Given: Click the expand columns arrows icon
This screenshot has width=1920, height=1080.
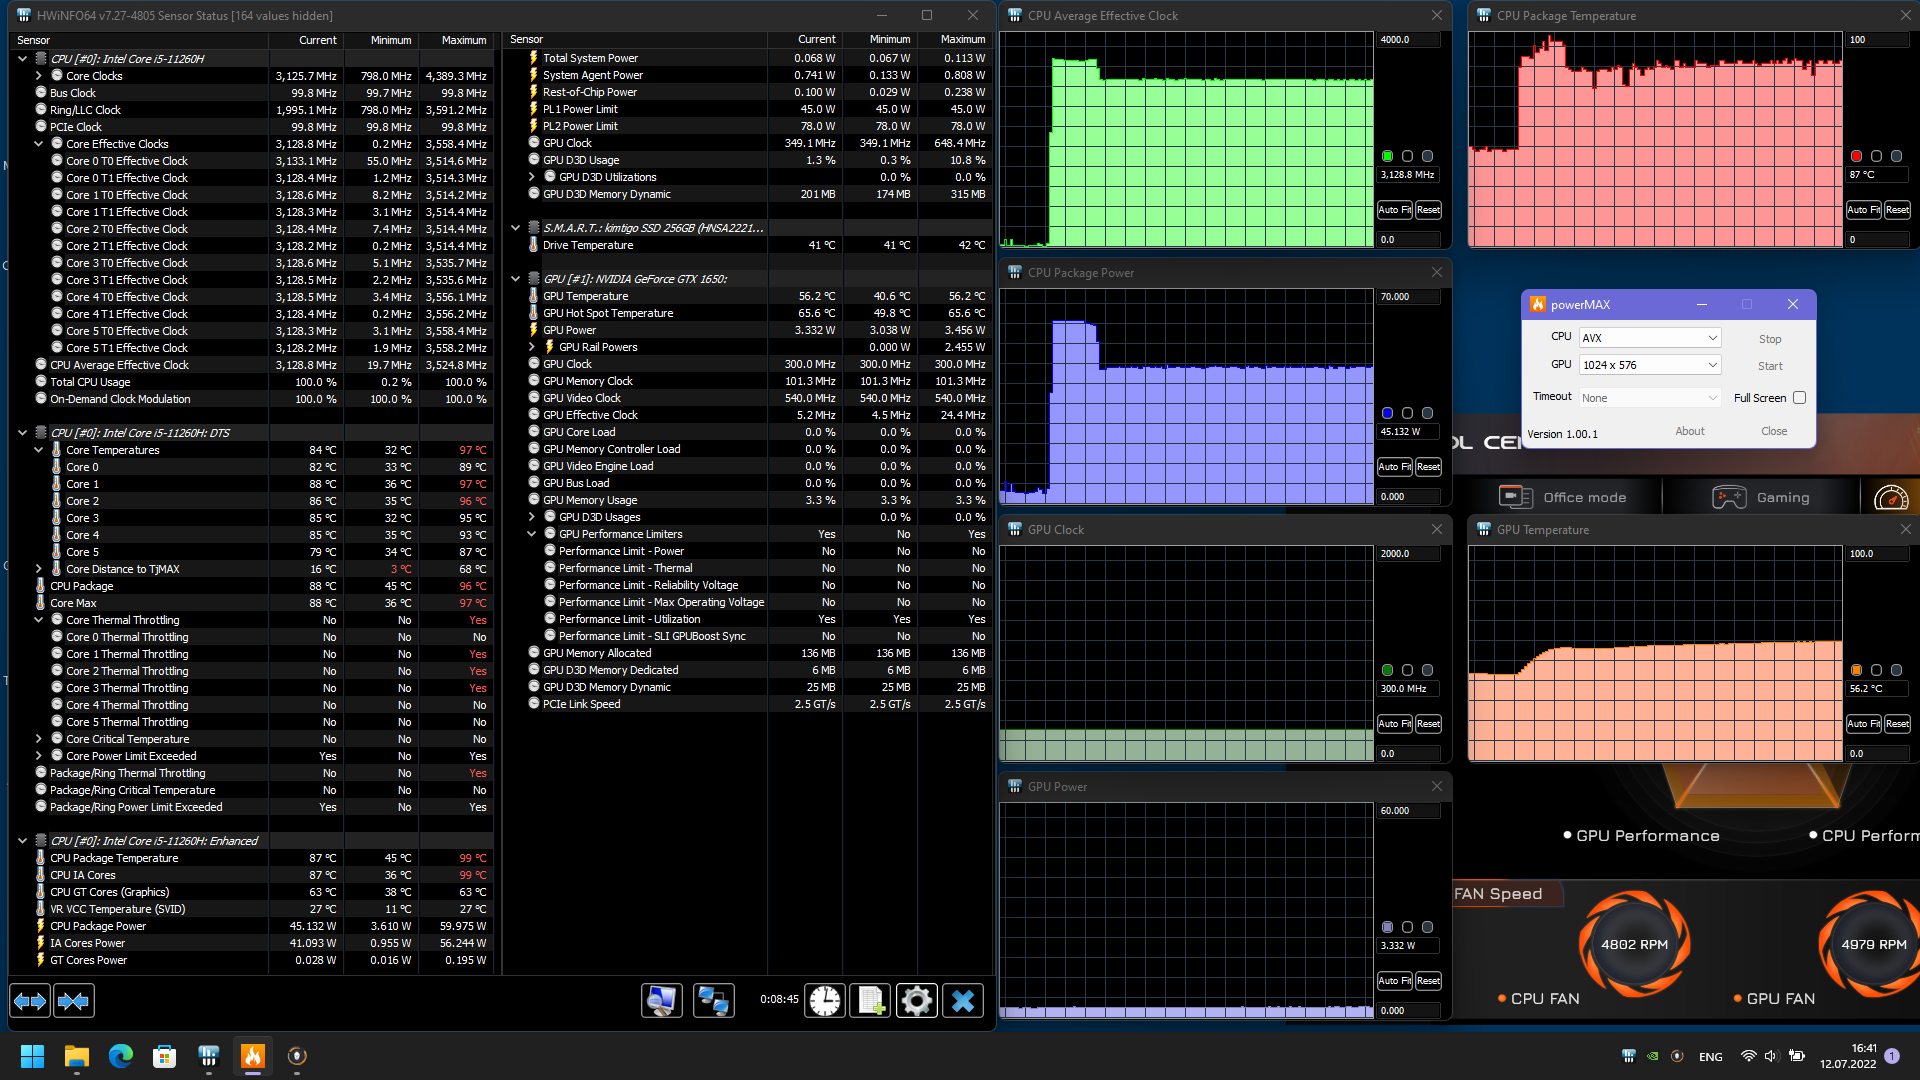Looking at the screenshot, I should pos(30,1001).
